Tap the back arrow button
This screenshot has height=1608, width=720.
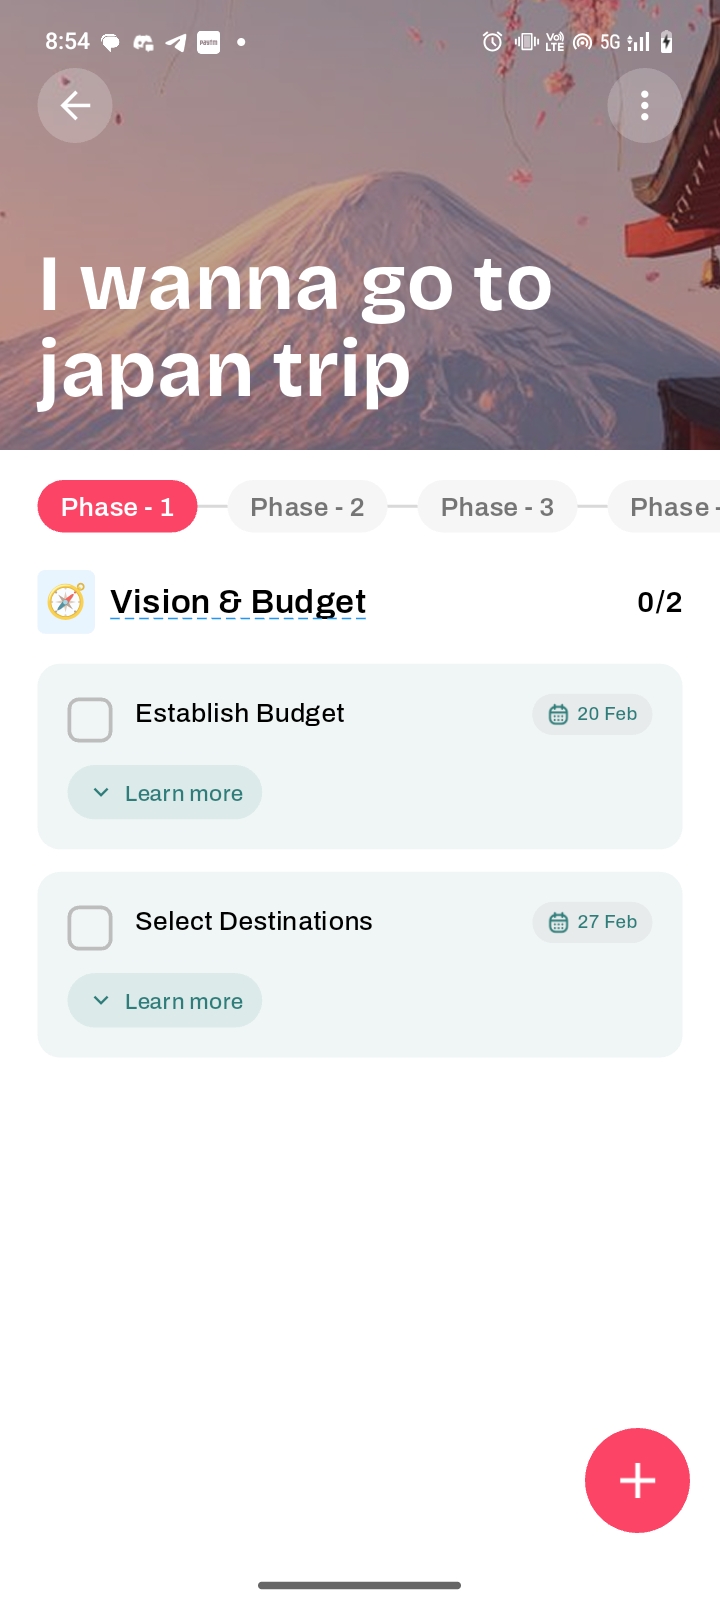click(x=75, y=105)
